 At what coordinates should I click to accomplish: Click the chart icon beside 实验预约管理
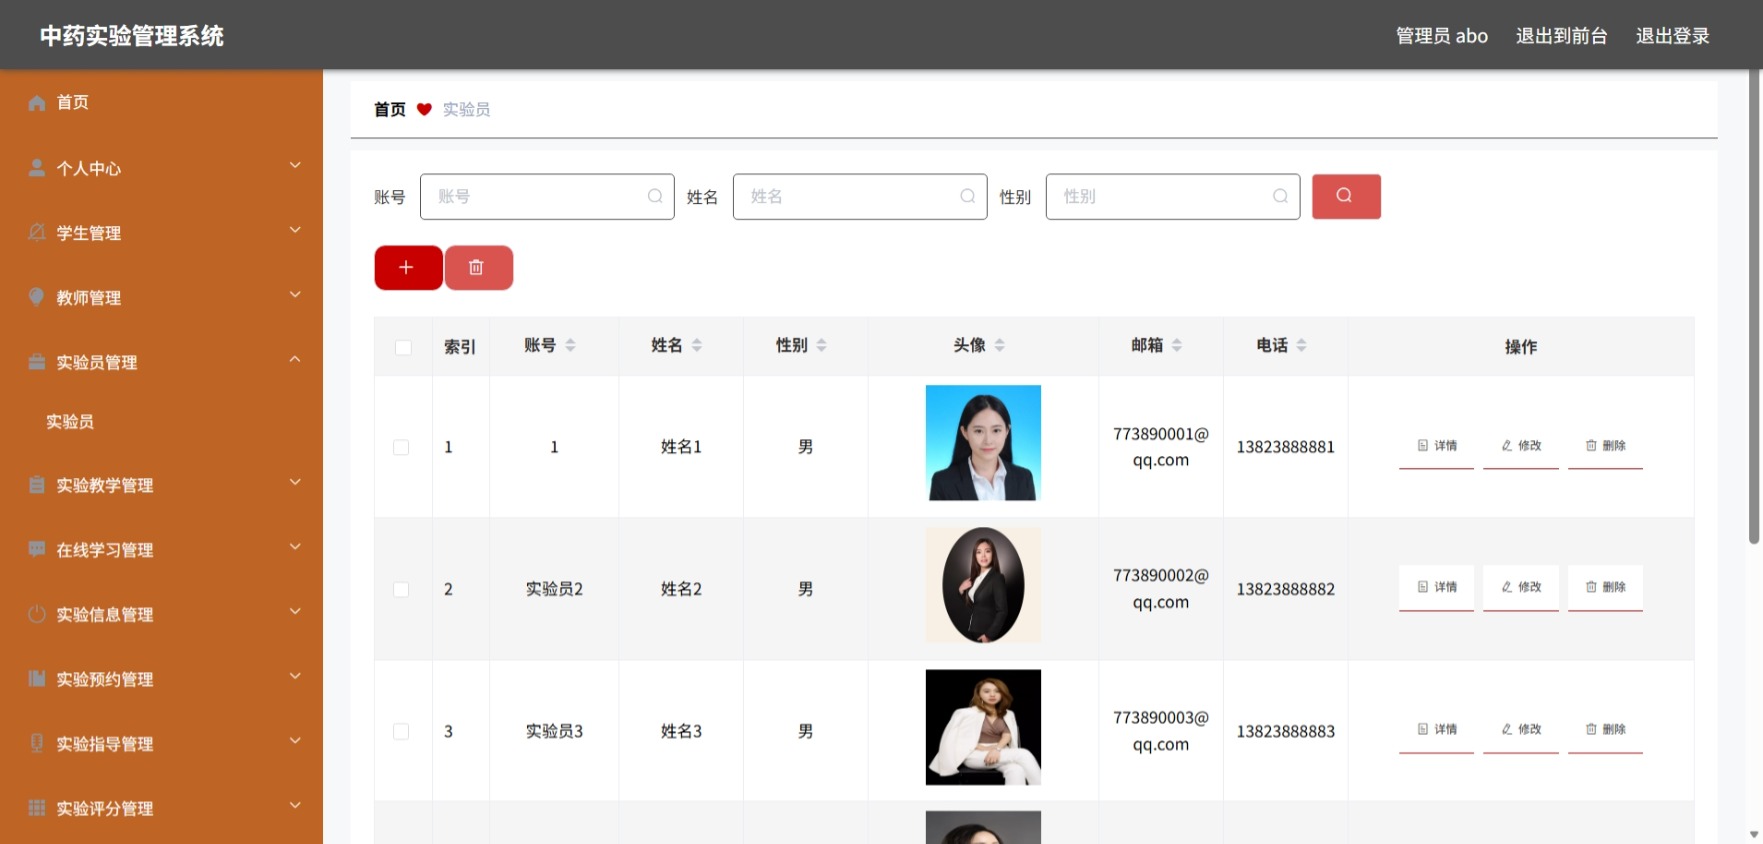click(37, 679)
